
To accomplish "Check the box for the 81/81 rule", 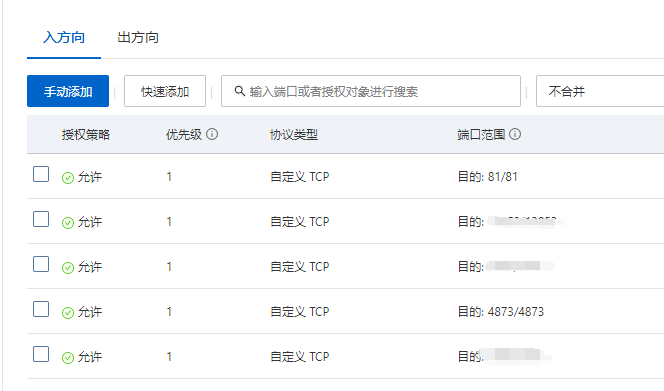I will 41,174.
